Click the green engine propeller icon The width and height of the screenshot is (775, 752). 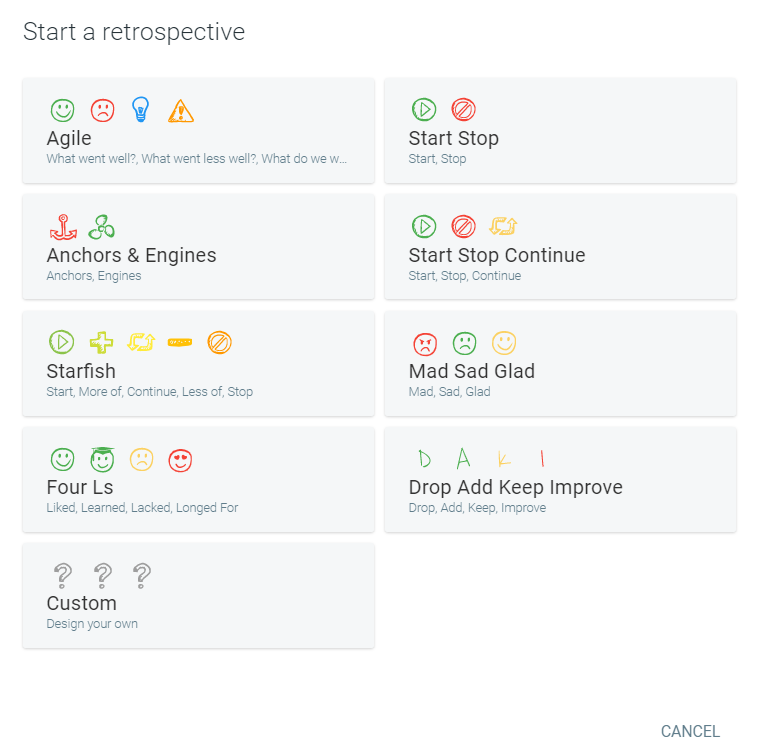(102, 227)
